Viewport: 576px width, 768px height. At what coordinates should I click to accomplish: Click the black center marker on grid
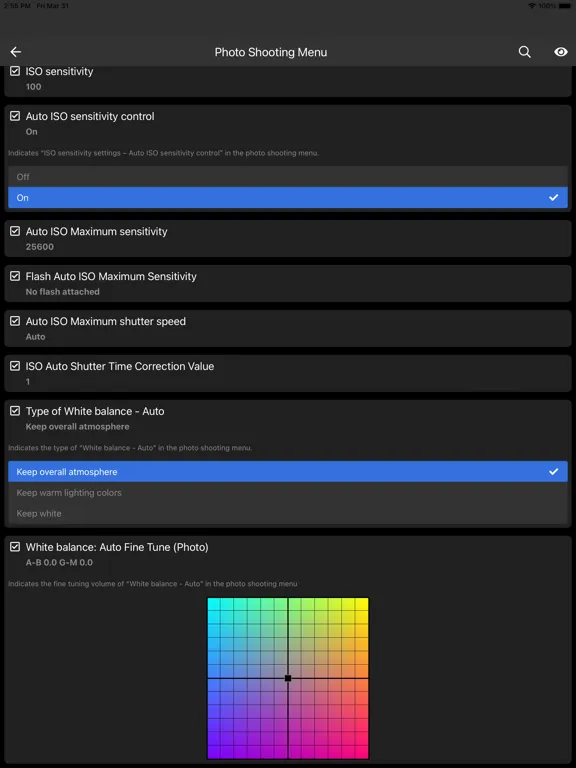288,678
